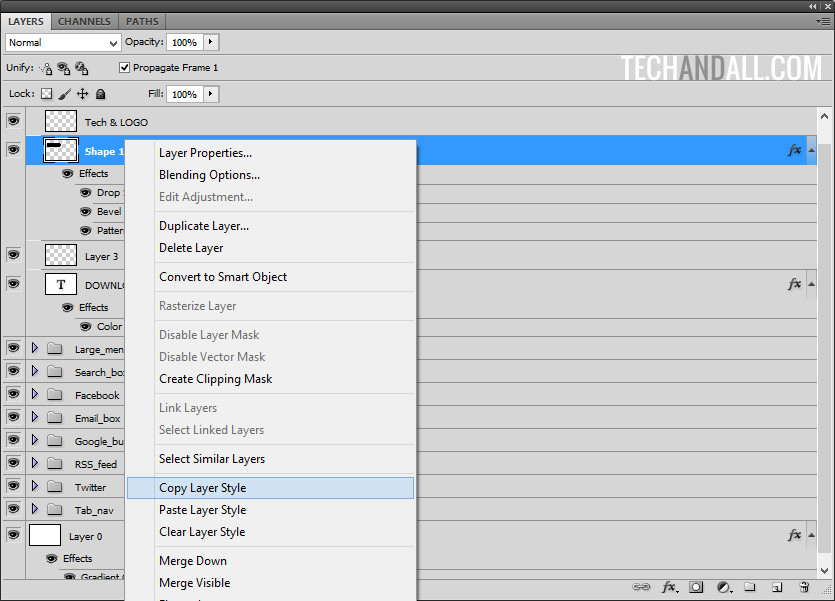835x601 pixels.
Task: Create a new fill or adjustment layer
Action: click(724, 587)
